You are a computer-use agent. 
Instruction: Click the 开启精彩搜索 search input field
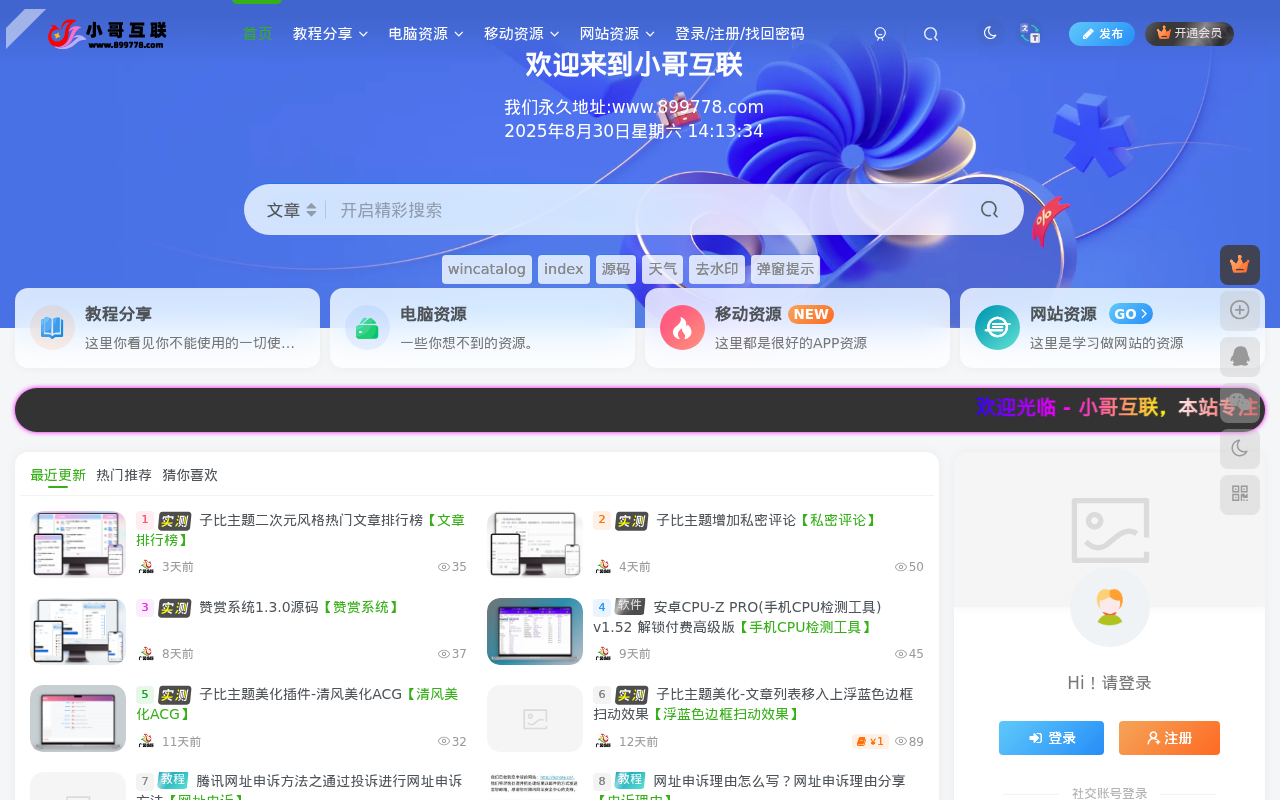650,210
